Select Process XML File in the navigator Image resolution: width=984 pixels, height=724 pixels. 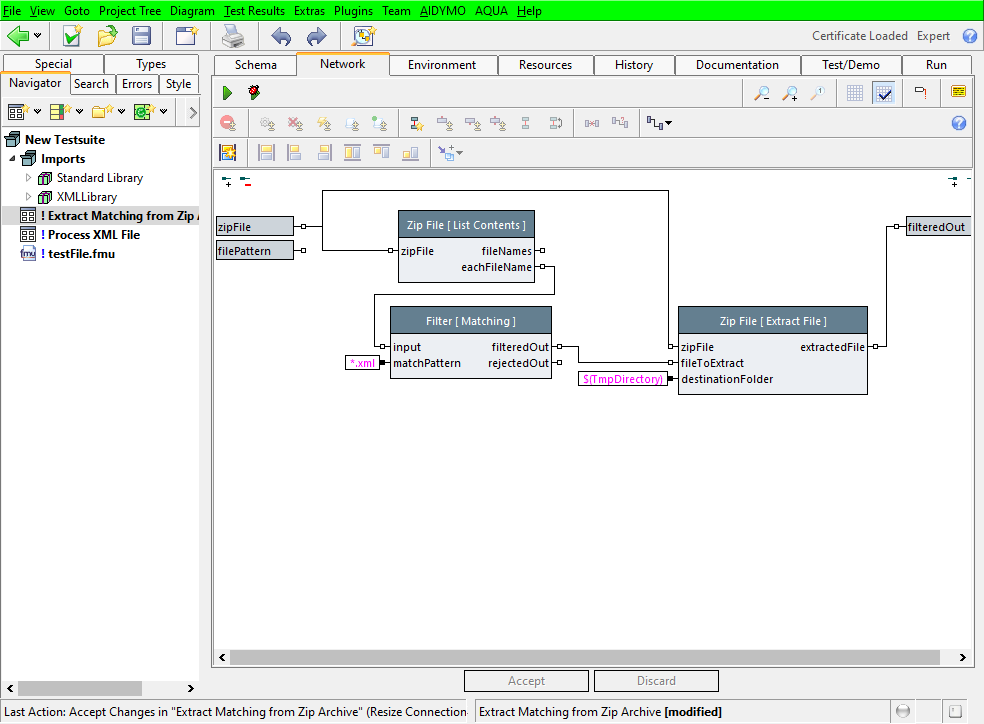(90, 235)
